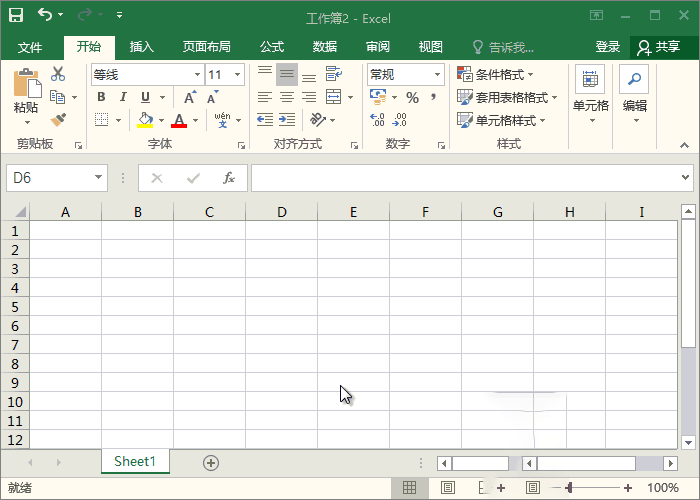The width and height of the screenshot is (700, 500).
Task: Click the Increase Font Size icon
Action: [190, 97]
